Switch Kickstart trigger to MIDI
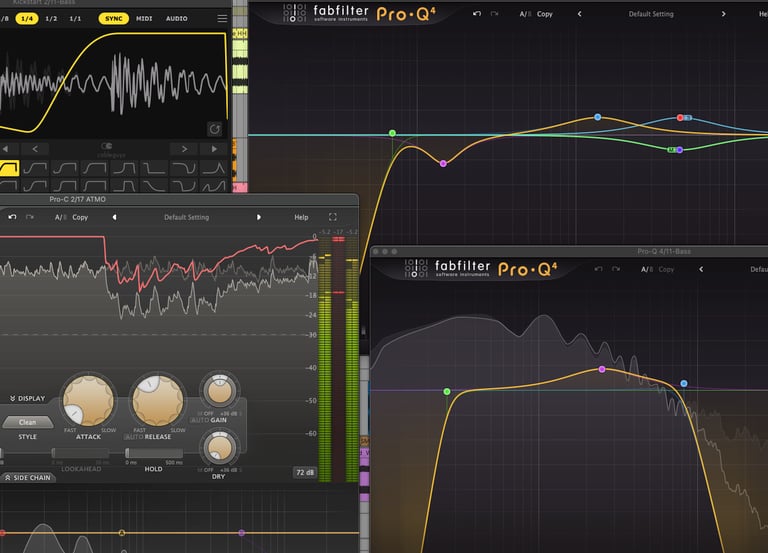This screenshot has height=553, width=768. click(x=144, y=19)
